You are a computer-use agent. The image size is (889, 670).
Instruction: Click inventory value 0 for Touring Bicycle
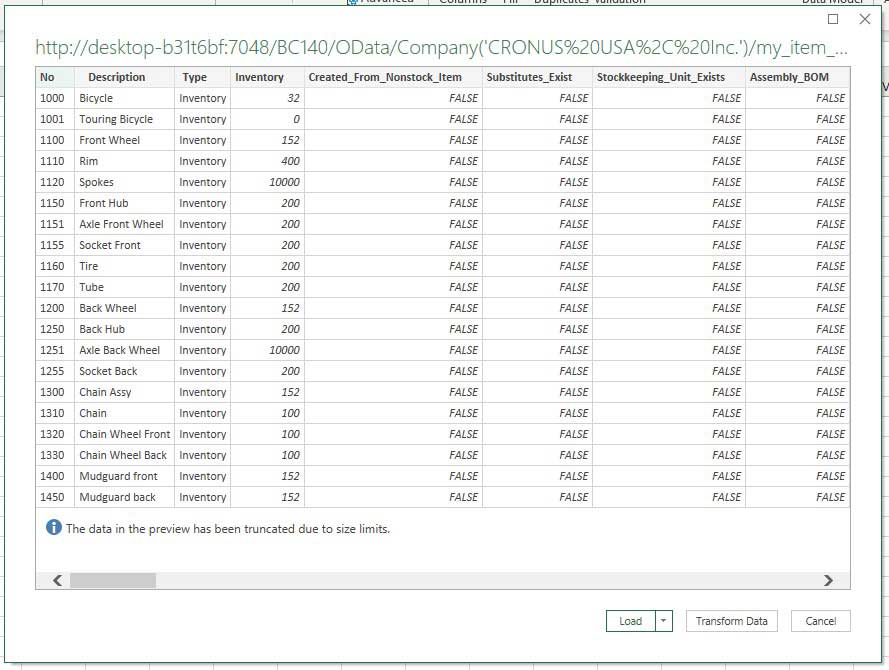click(268, 119)
